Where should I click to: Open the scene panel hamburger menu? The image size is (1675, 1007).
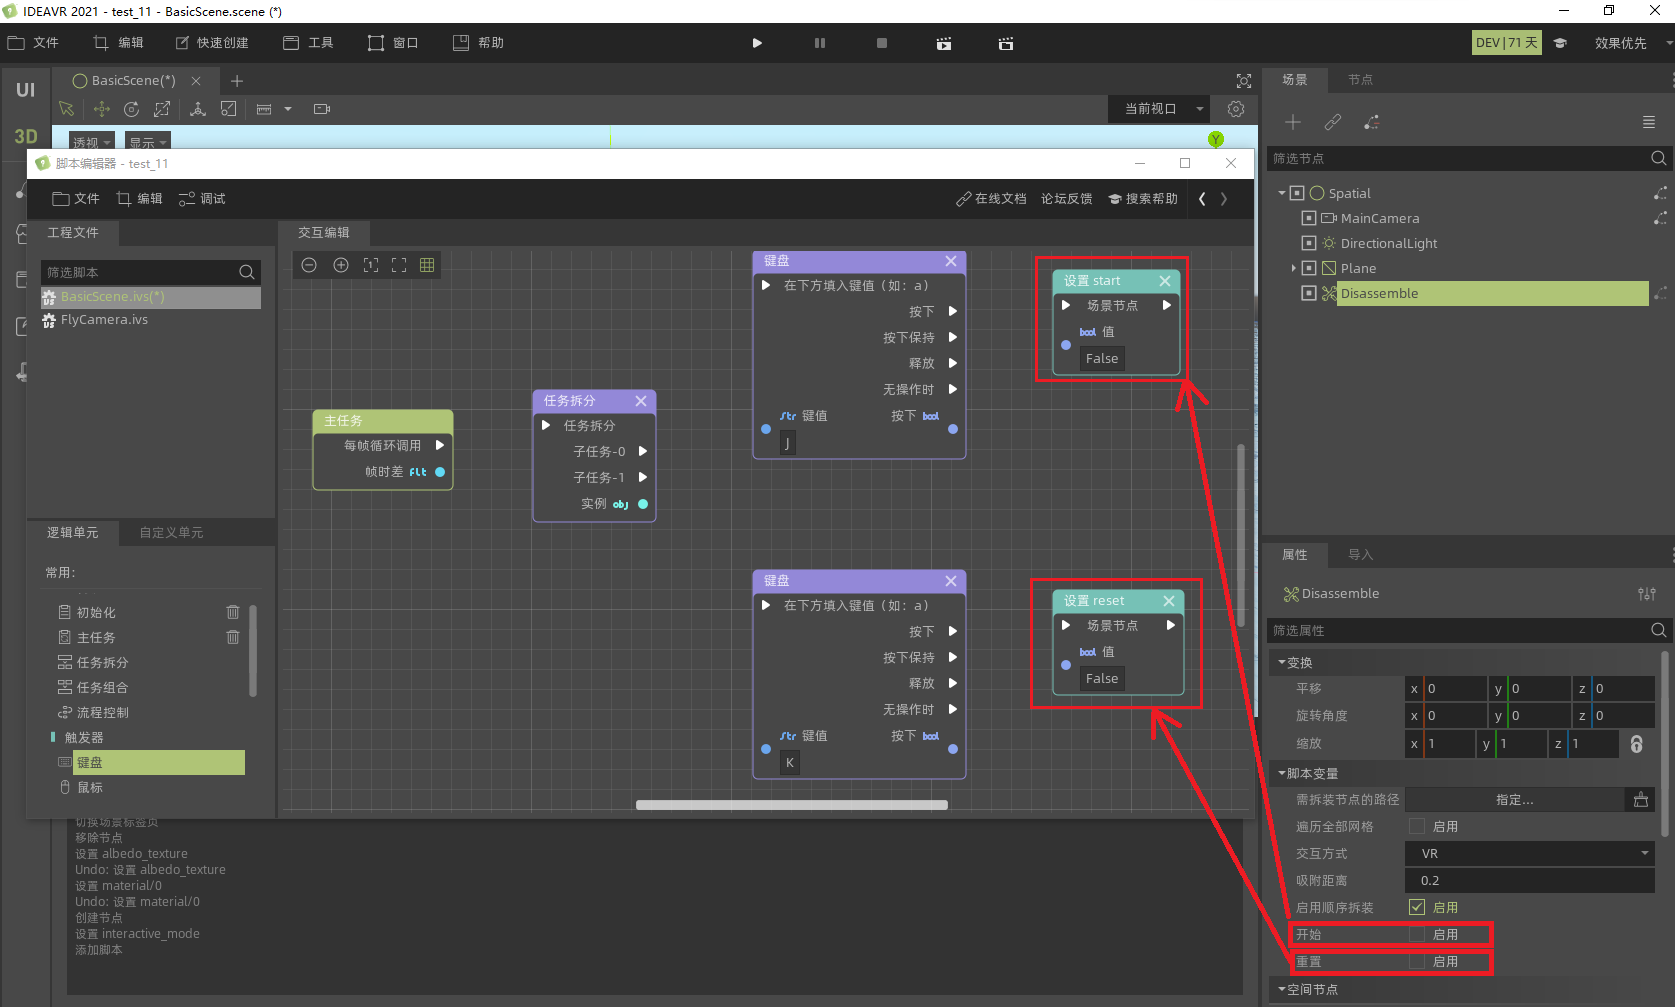point(1649,122)
